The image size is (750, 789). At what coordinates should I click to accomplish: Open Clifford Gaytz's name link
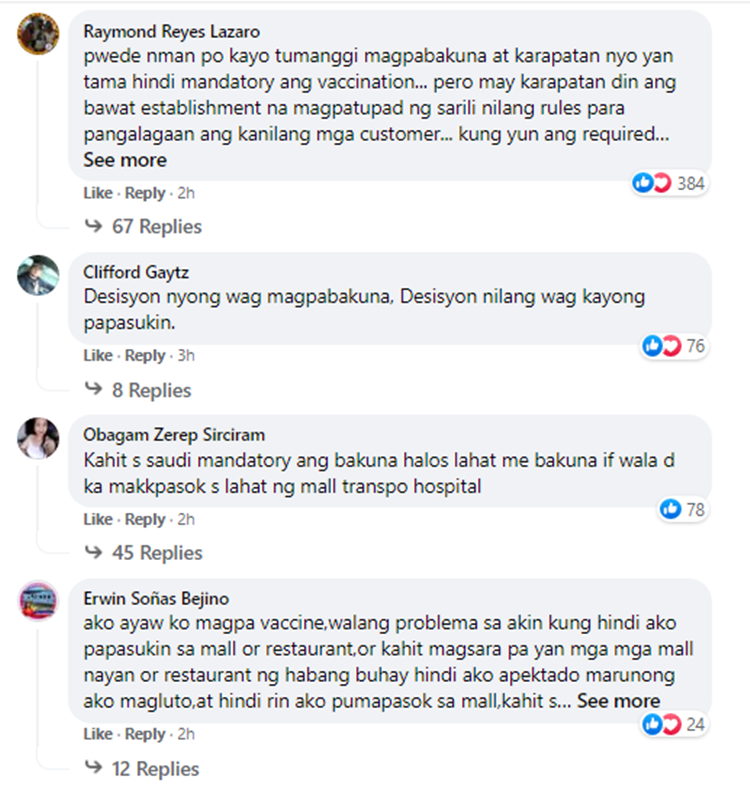(x=136, y=272)
